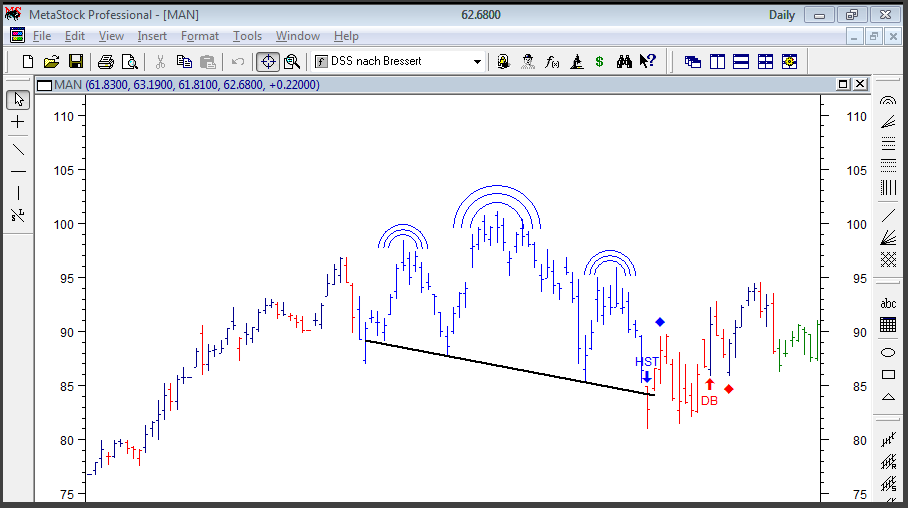Maximize the MAN chart inner window

click(x=843, y=85)
